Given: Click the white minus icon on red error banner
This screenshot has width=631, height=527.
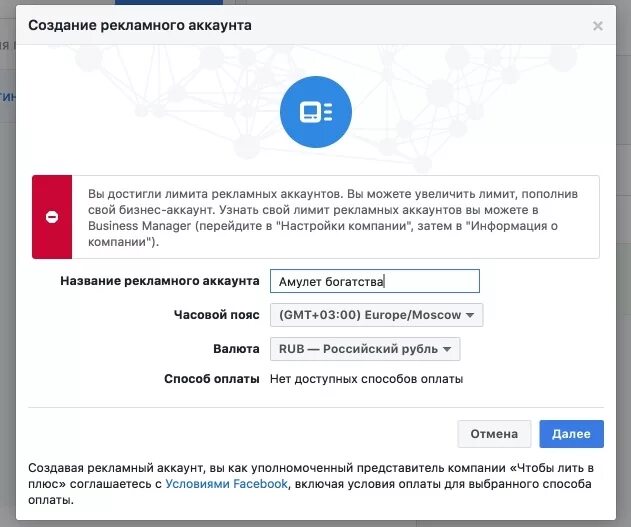Looking at the screenshot, I should (52, 217).
